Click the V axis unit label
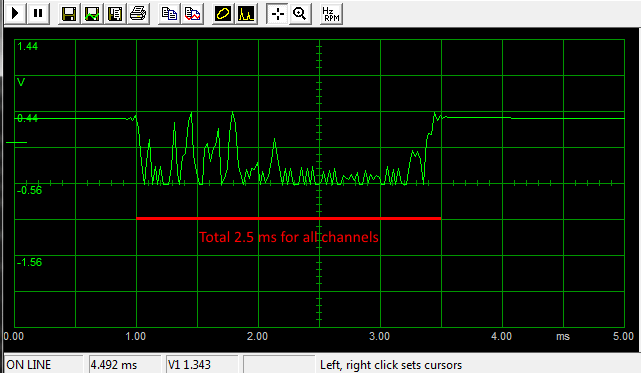The image size is (641, 373). 21,82
